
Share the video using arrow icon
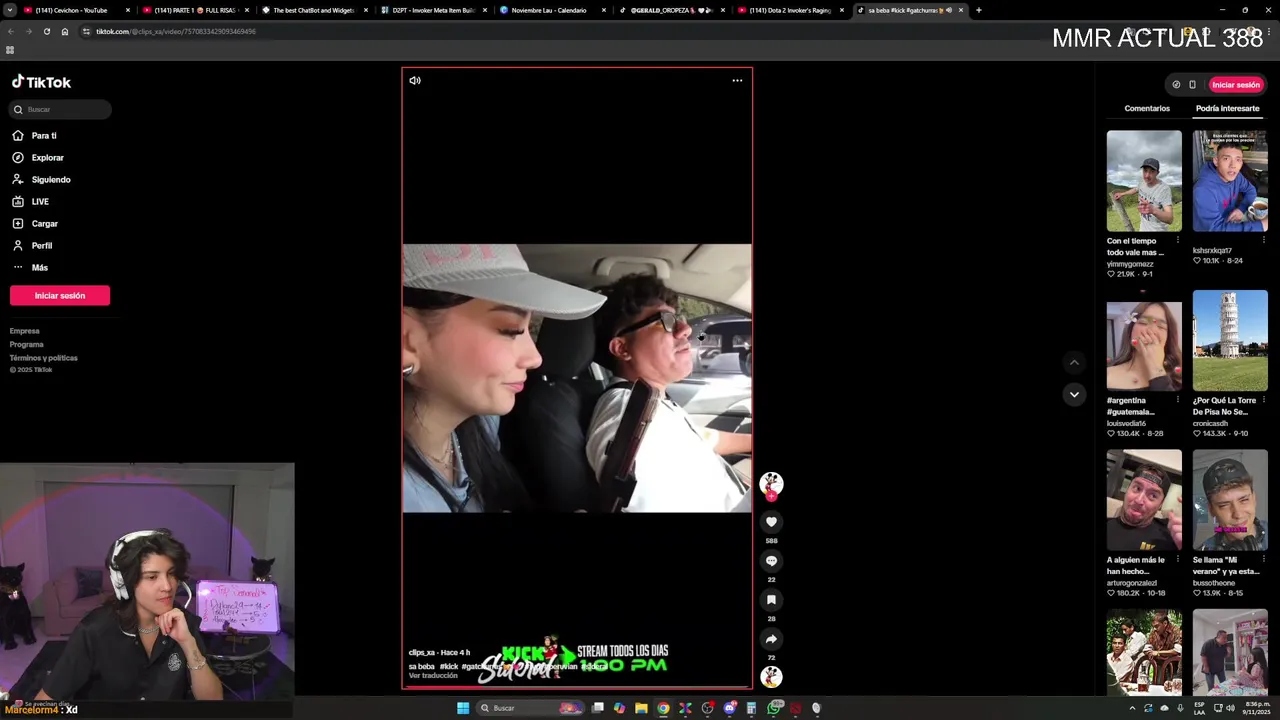click(771, 639)
